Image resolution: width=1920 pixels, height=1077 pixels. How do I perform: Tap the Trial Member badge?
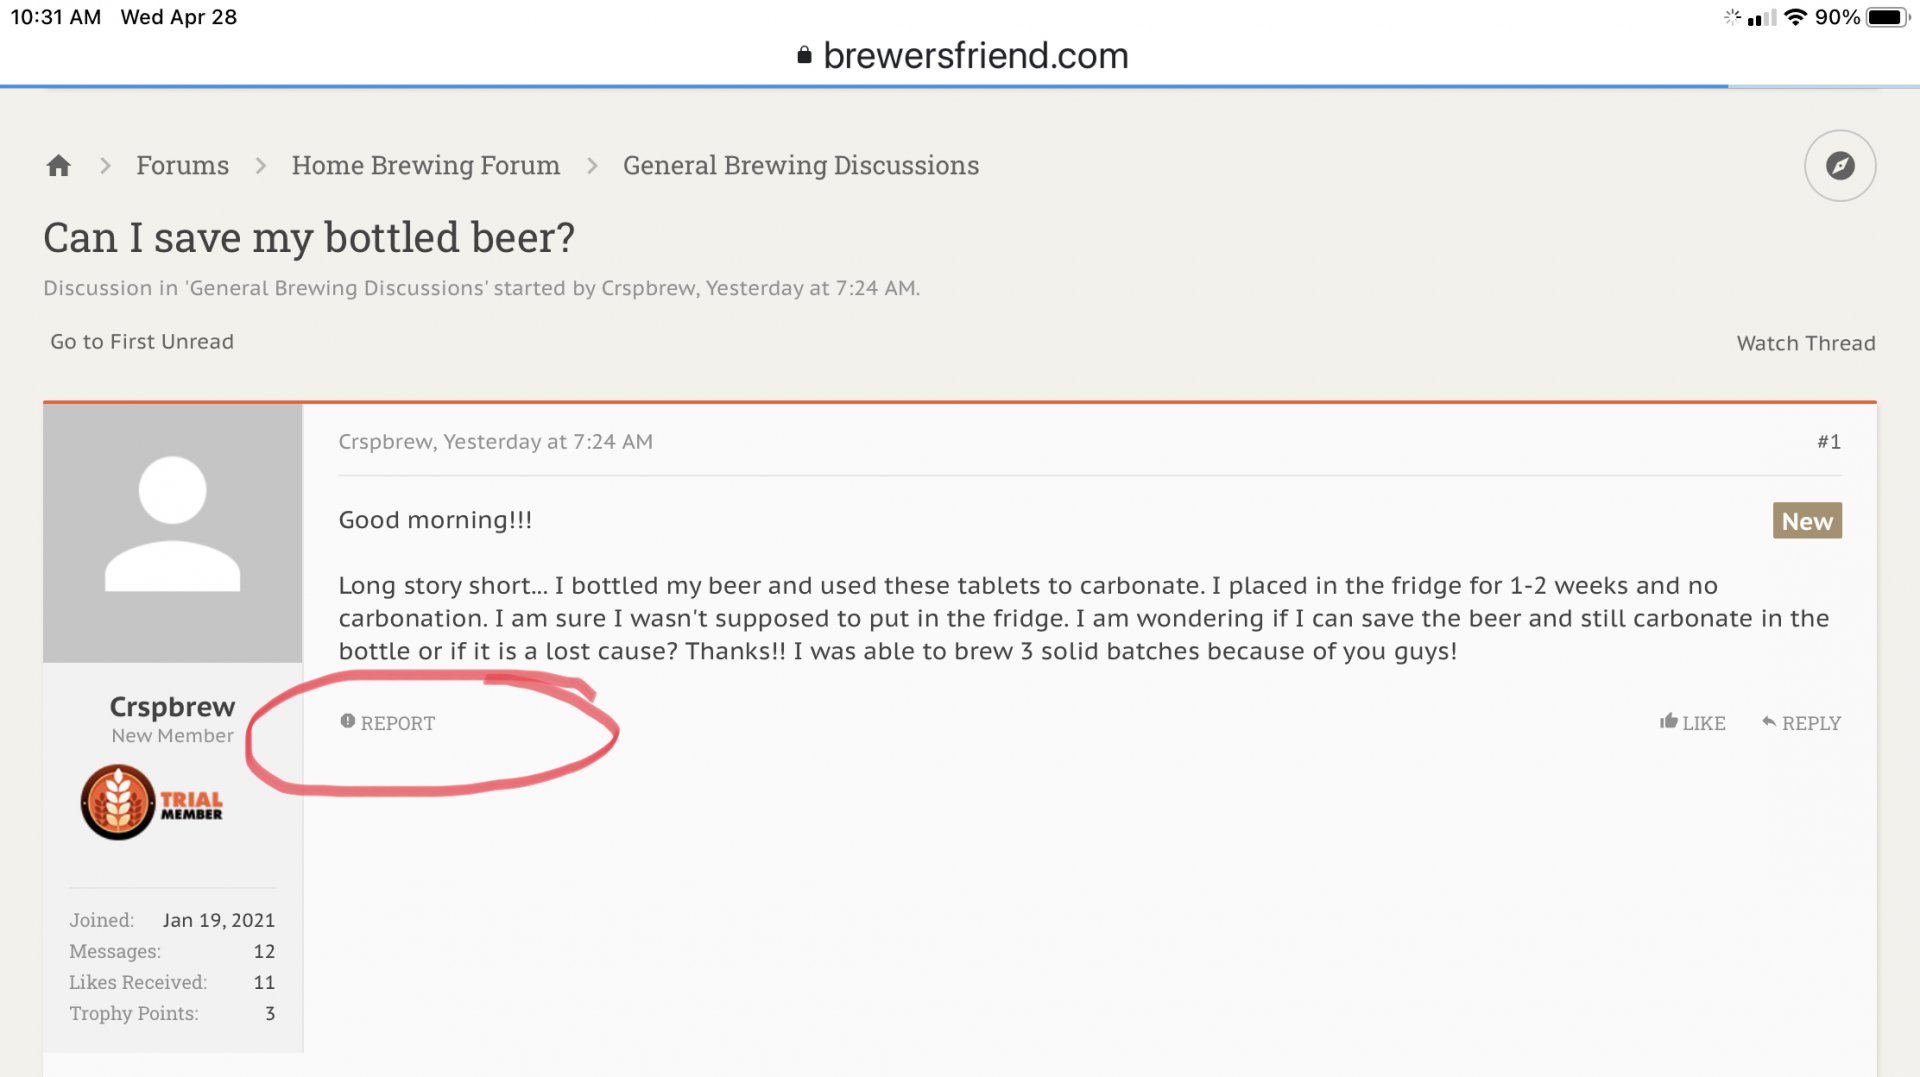coord(152,802)
